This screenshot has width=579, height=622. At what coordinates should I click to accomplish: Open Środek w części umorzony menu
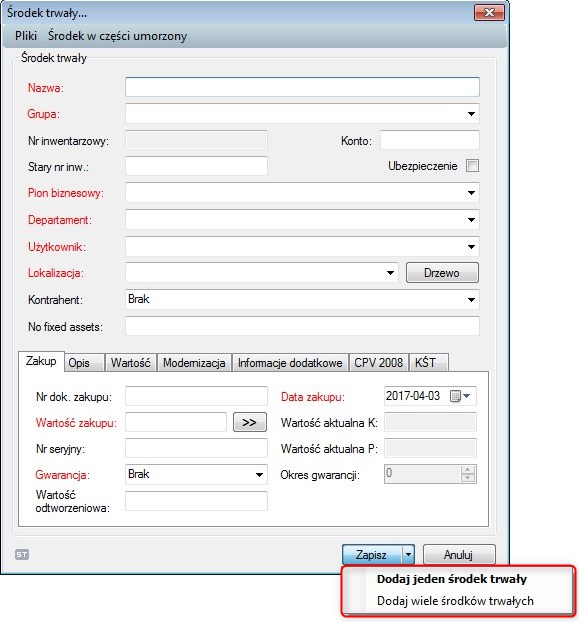coord(117,36)
